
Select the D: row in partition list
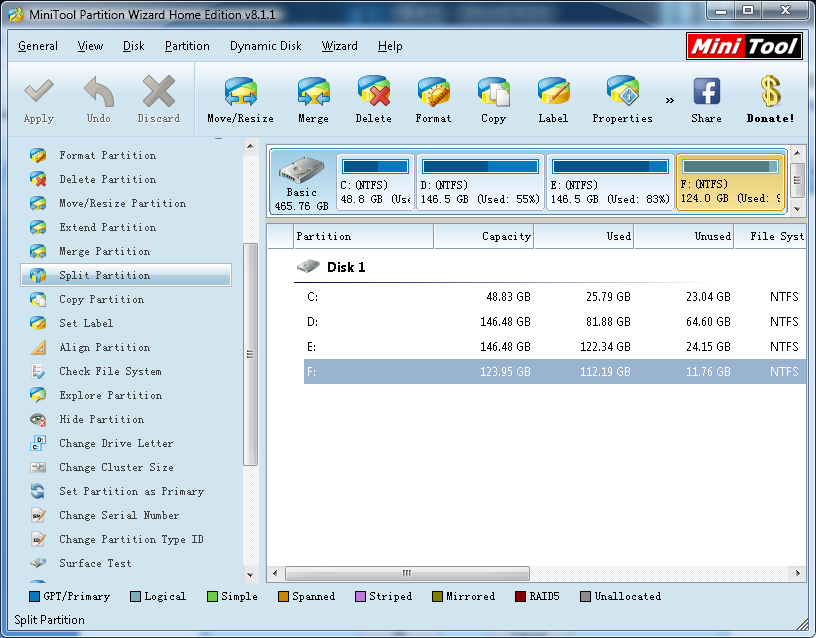(x=555, y=322)
